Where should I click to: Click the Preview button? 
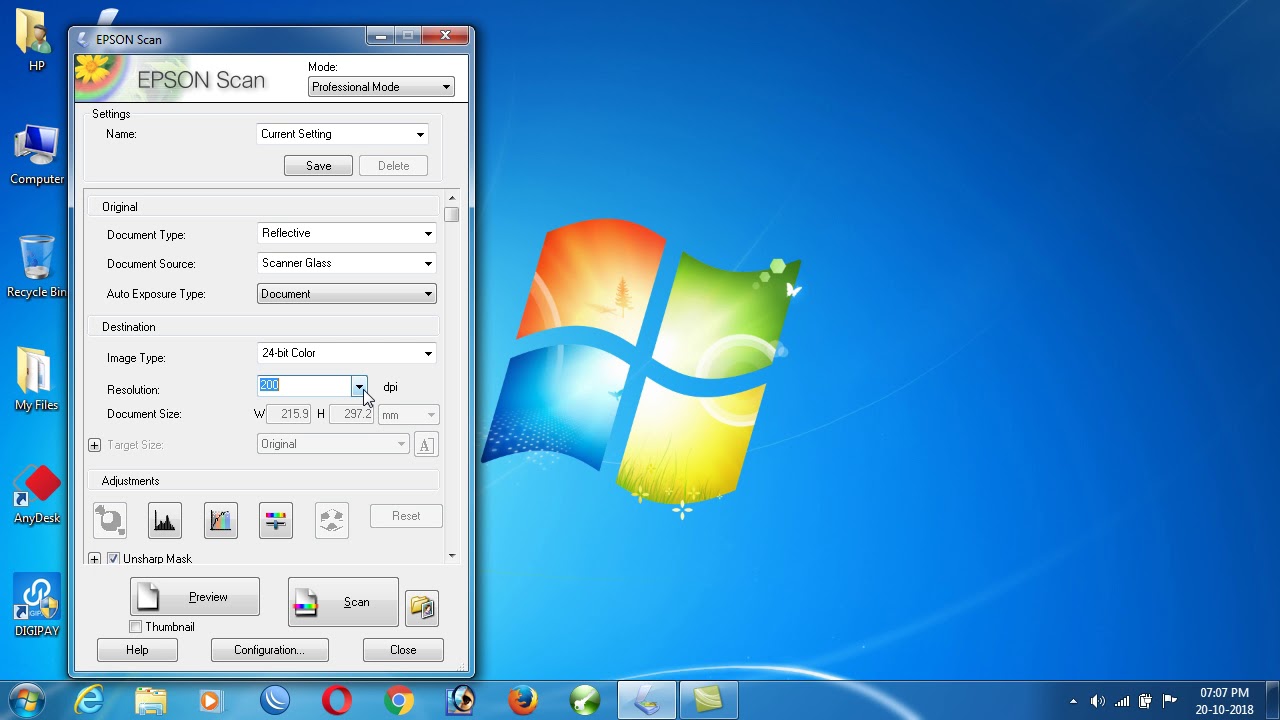(x=194, y=597)
